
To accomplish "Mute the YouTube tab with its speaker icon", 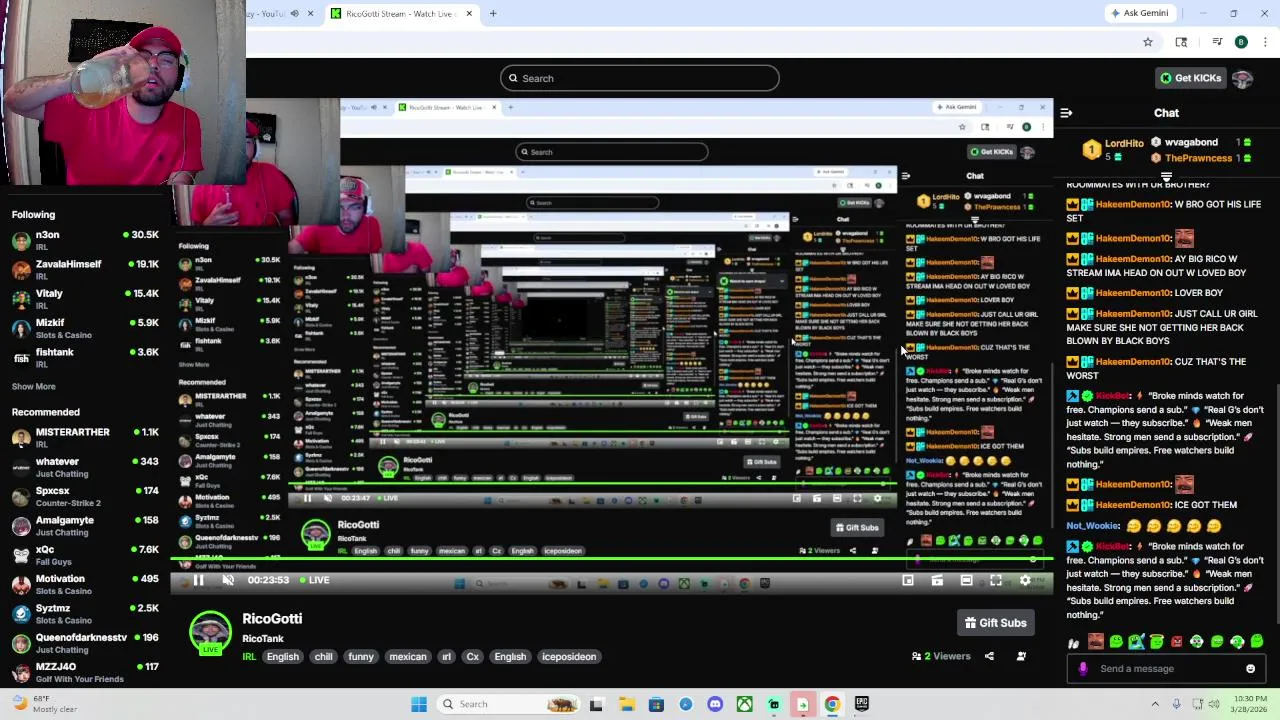I will point(294,13).
